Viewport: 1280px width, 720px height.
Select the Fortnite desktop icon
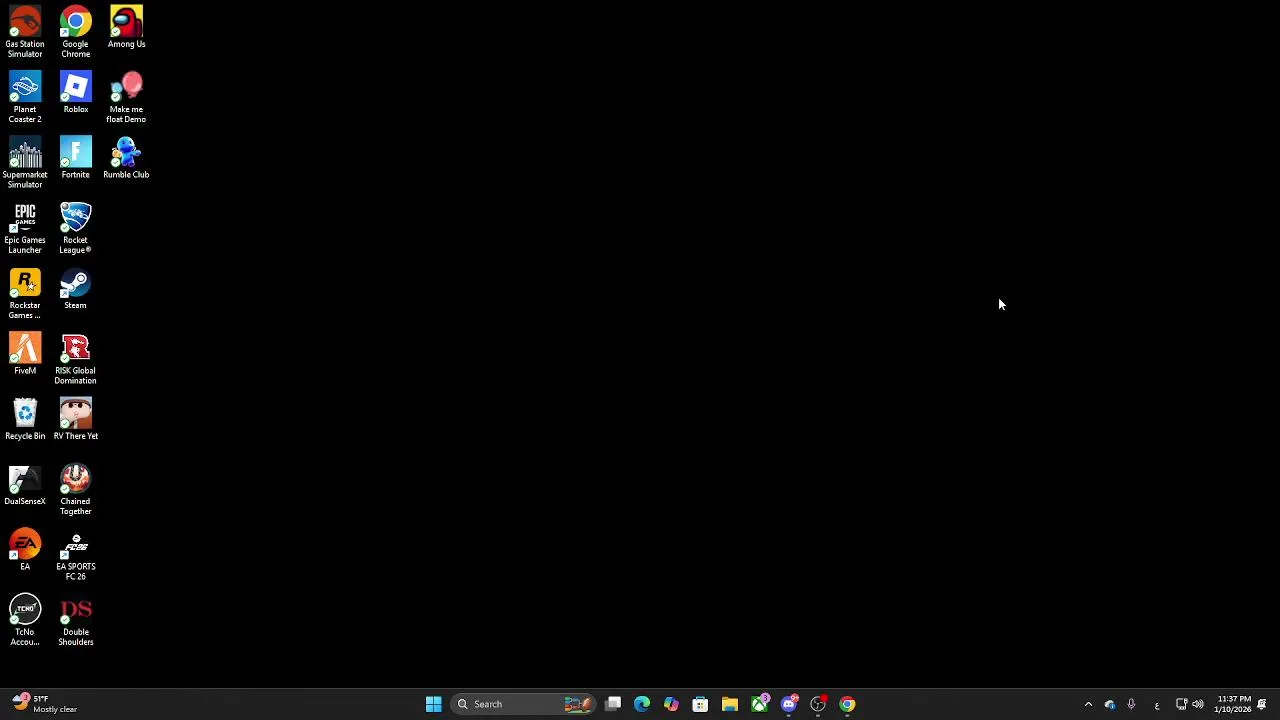[x=75, y=157]
